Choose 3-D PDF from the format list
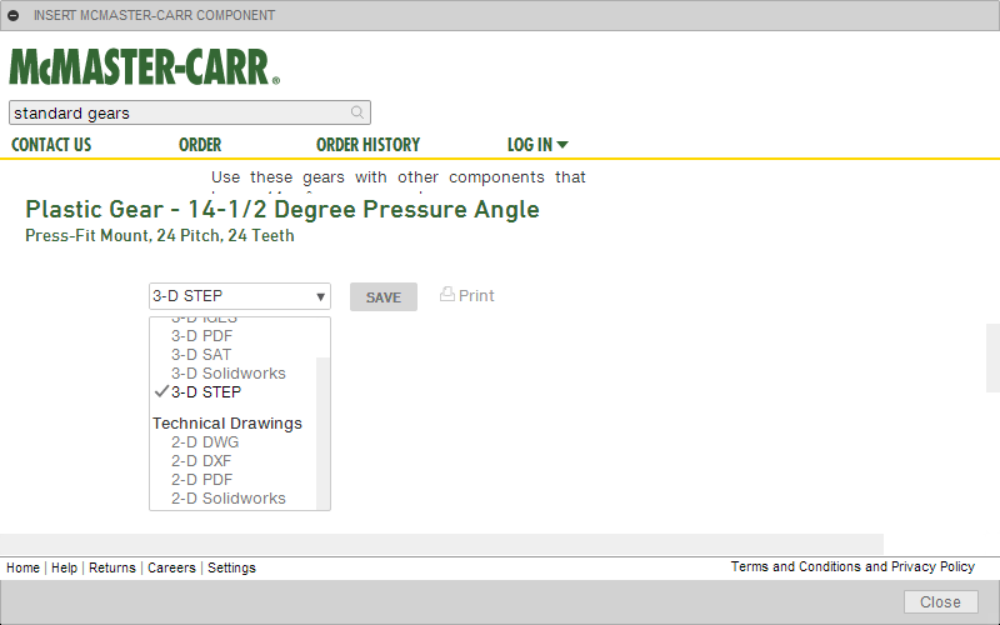Screen dimensions: 1000x625 202,336
